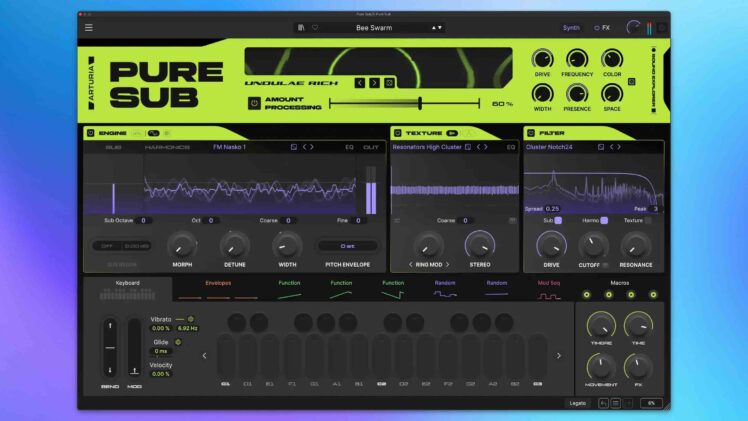Open the Keyboard modulation tab
The height and width of the screenshot is (421, 748).
click(x=127, y=289)
